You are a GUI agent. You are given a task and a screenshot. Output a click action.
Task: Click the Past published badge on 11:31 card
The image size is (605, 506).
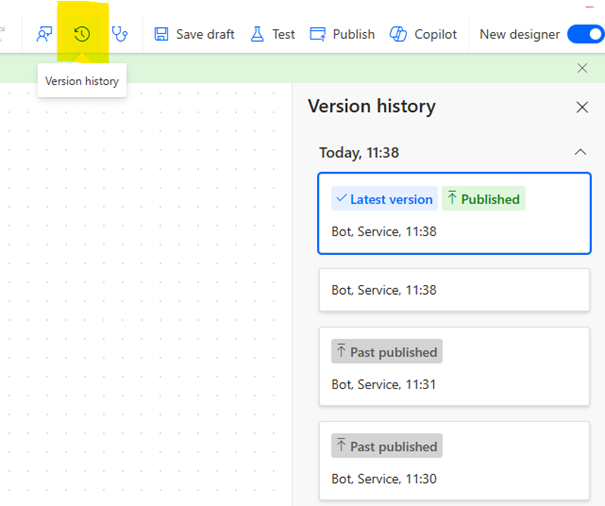pos(387,352)
